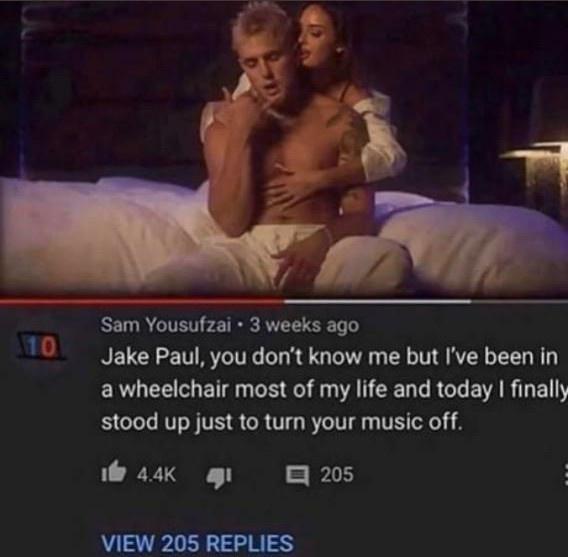Like the comment with thumbs up icon
Image resolution: width=568 pixels, height=557 pixels.
click(114, 472)
